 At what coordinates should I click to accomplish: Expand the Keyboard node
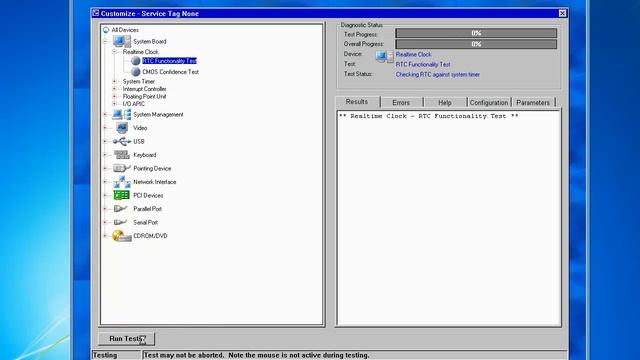105,155
